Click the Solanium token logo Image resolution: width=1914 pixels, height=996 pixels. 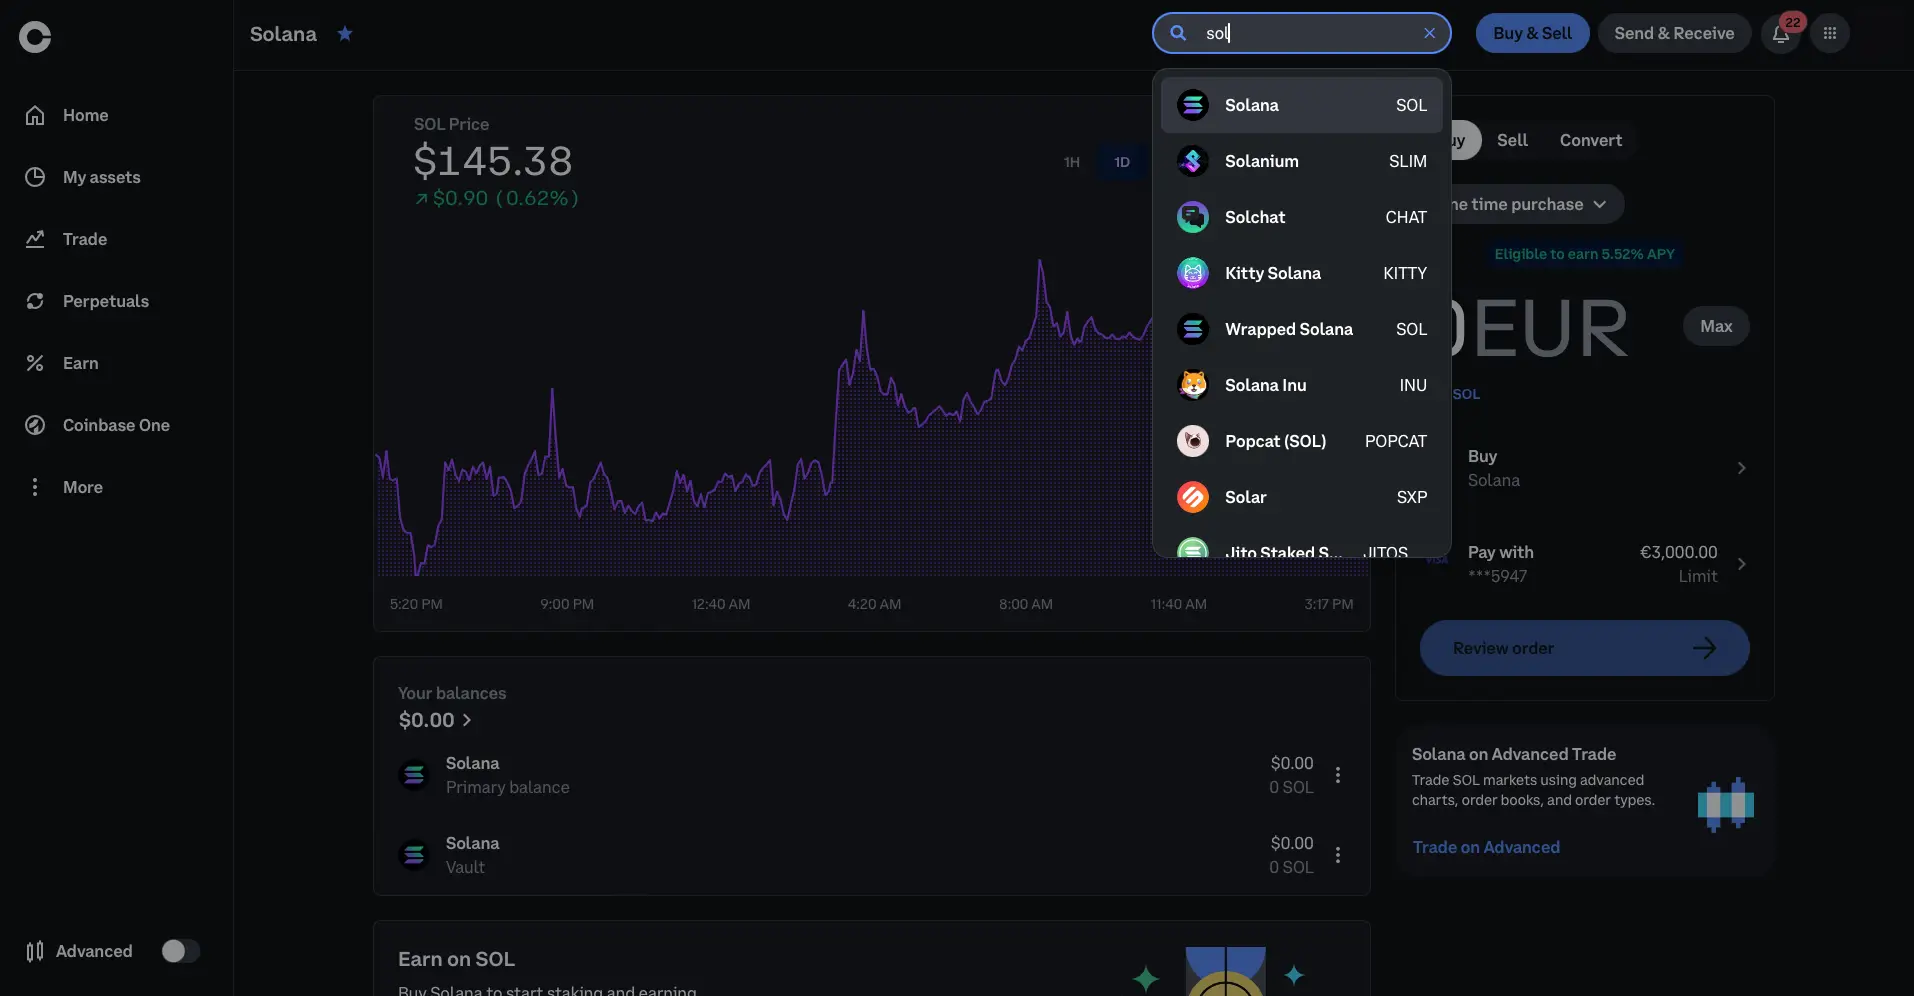[1193, 161]
